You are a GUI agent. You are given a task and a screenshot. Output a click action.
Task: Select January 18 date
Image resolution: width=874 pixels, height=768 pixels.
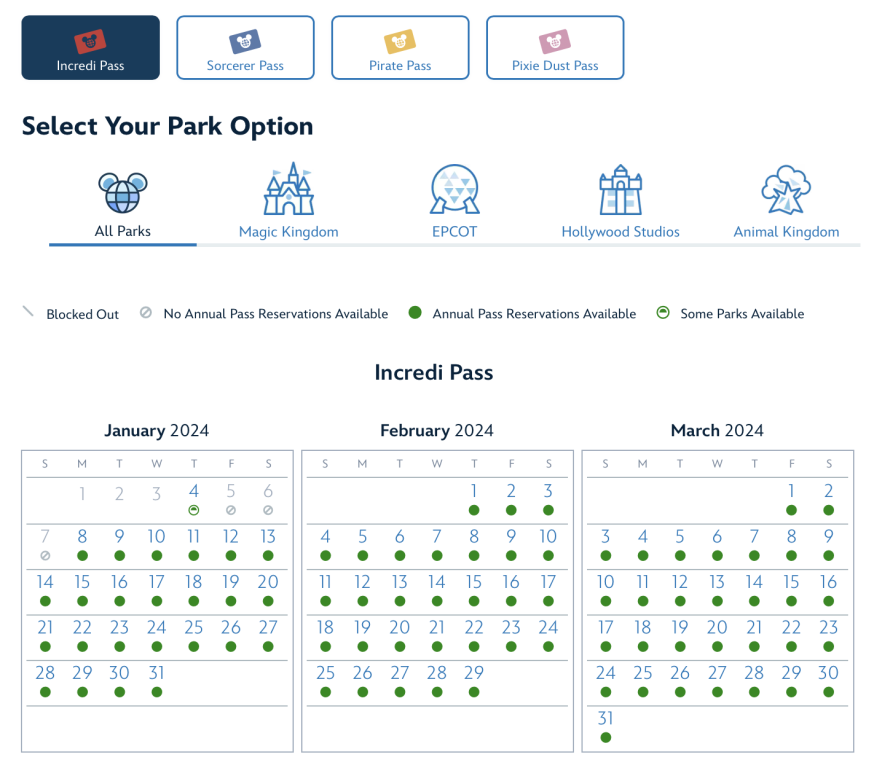(x=193, y=582)
